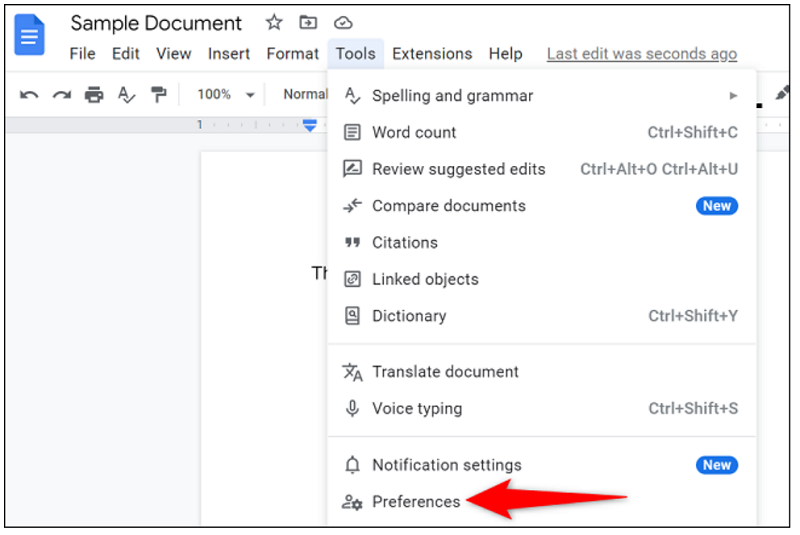Click the Word count list icon

click(x=352, y=133)
